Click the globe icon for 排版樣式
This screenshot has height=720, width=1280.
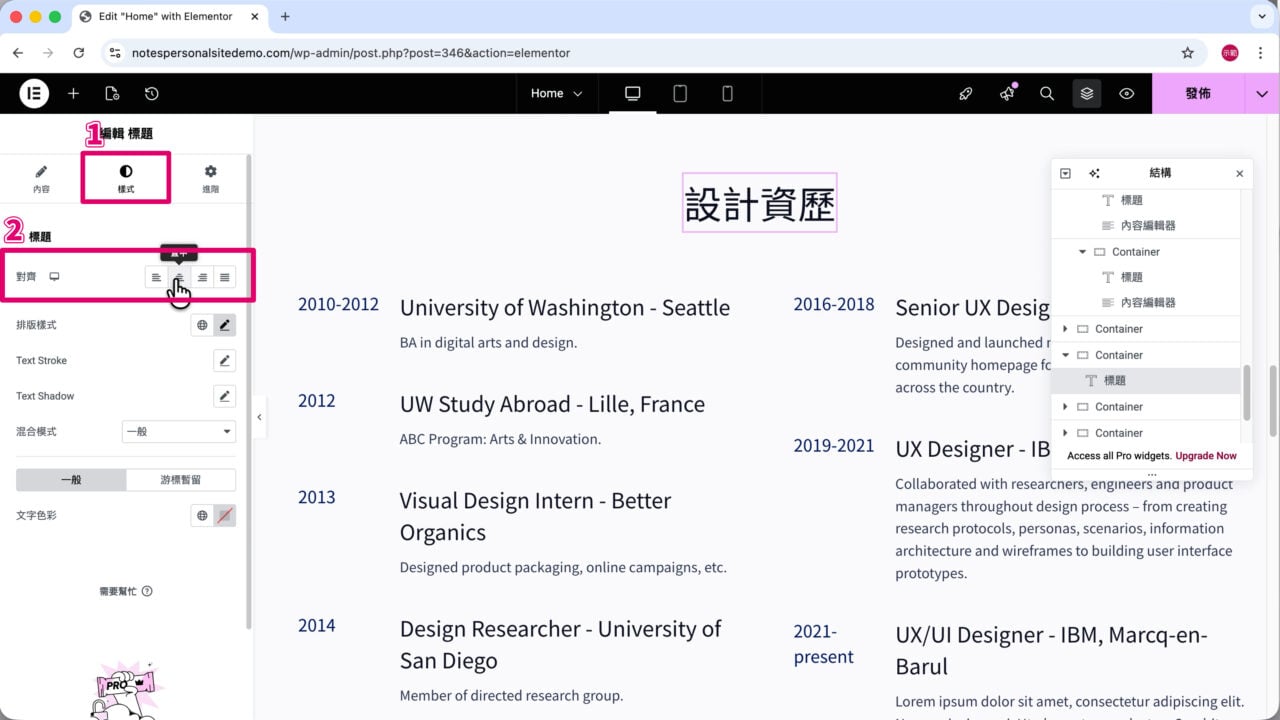[x=202, y=325]
